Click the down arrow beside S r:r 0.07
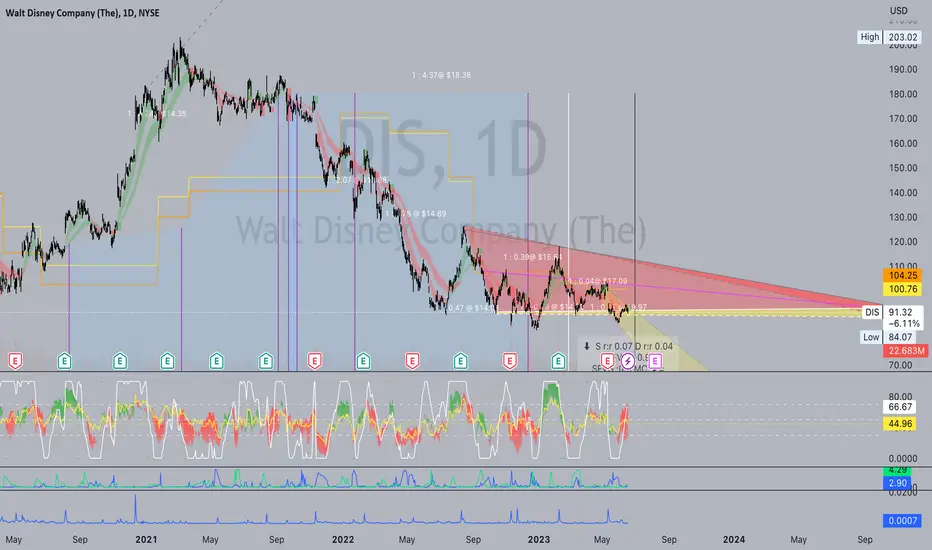This screenshot has height=550, width=932. pos(587,346)
